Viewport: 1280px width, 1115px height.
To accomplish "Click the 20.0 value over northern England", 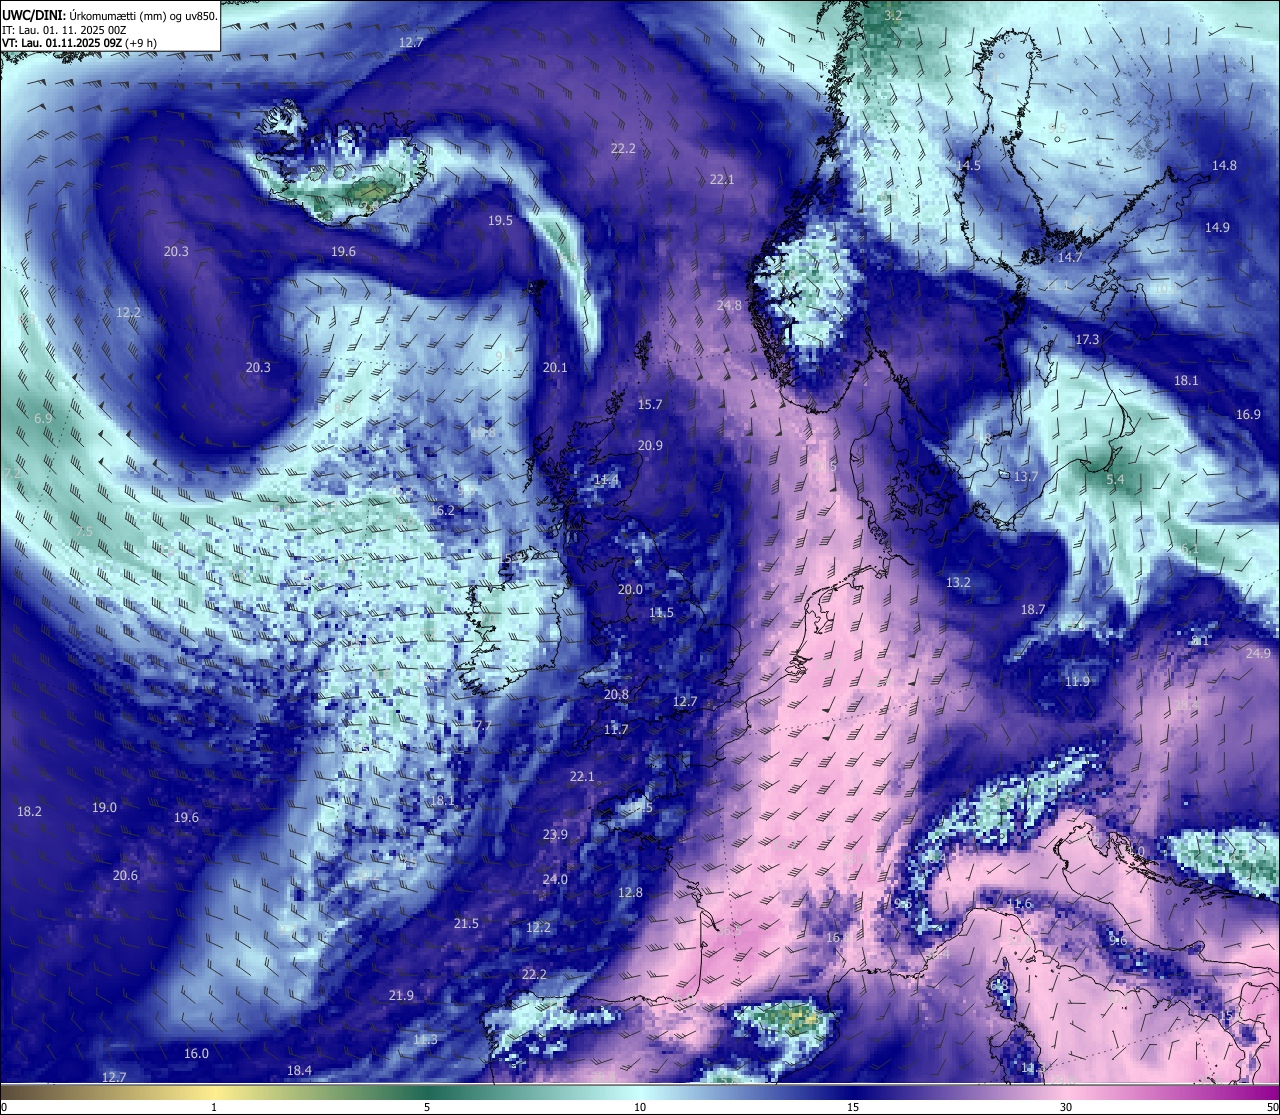I will [630, 589].
